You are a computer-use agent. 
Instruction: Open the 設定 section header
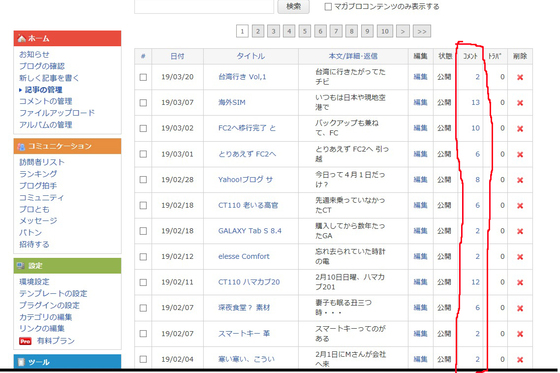[x=68, y=266]
